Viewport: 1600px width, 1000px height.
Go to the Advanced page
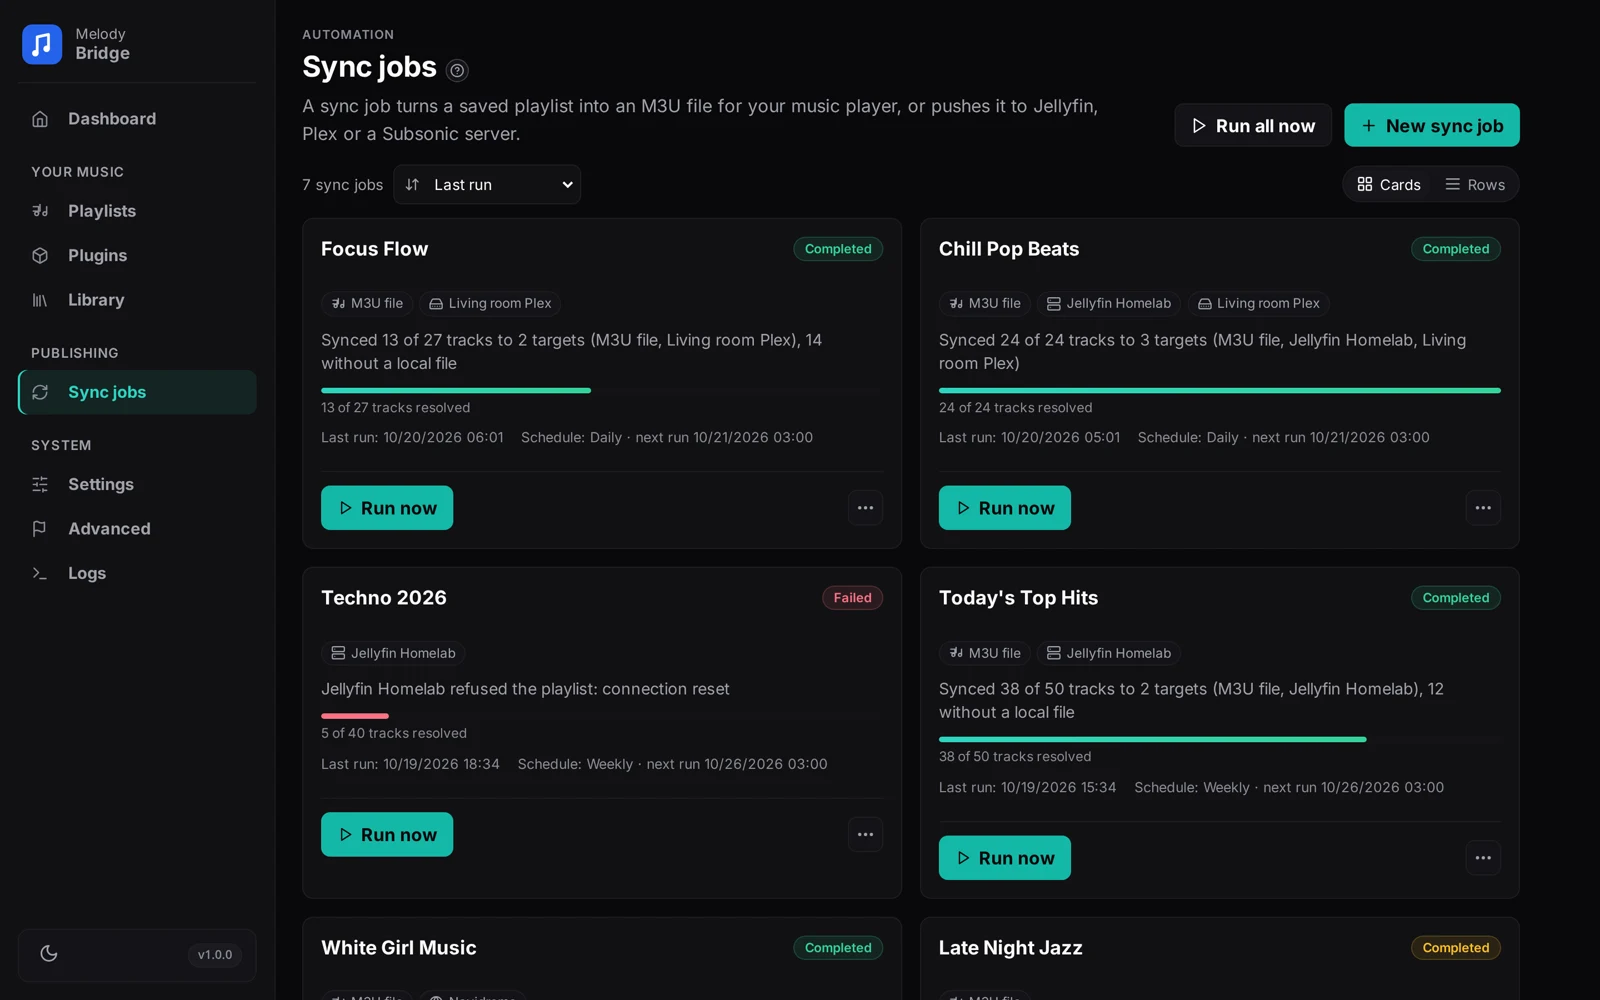pyautogui.click(x=137, y=529)
